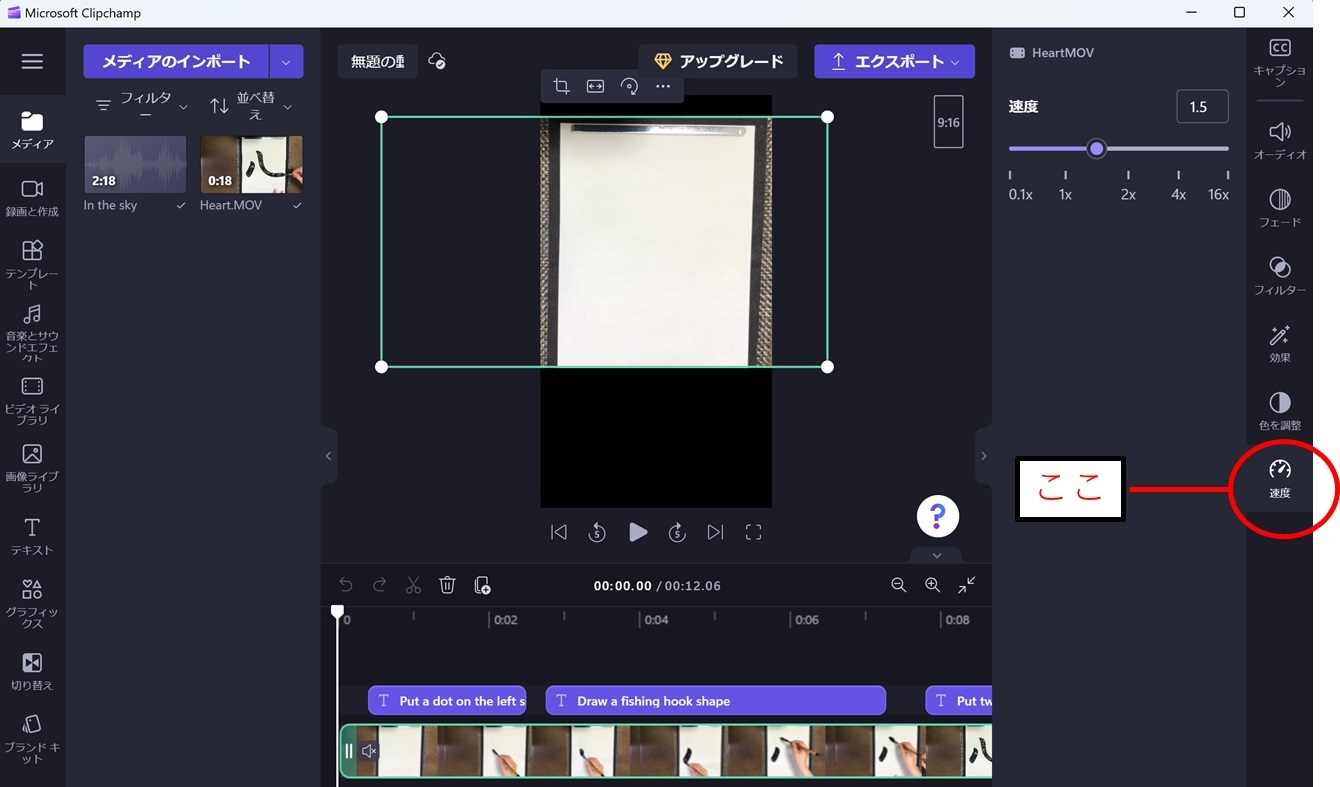The image size is (1340, 787).
Task: Toggle the 9:16 aspect ratio button
Action: [948, 122]
